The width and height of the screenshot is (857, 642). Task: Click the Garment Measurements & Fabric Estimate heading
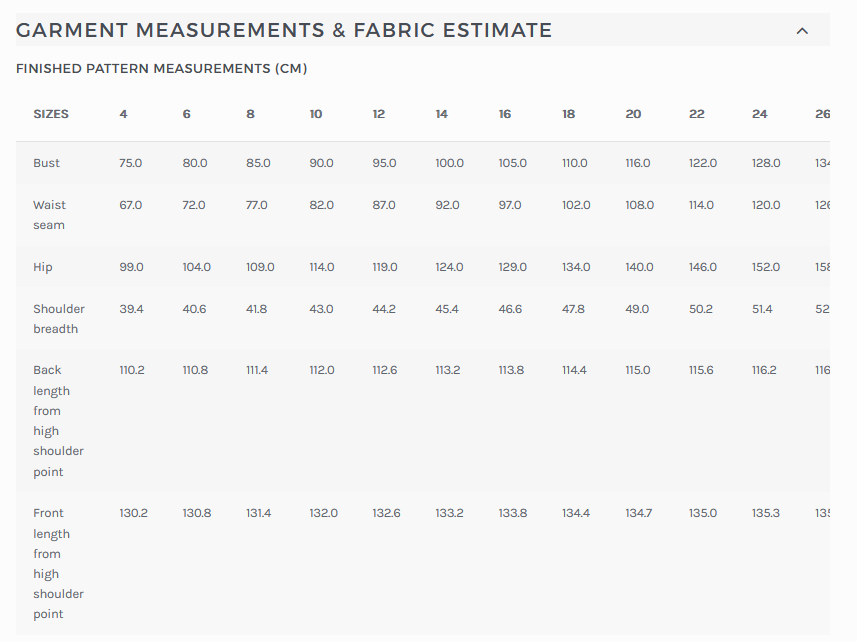pos(284,31)
